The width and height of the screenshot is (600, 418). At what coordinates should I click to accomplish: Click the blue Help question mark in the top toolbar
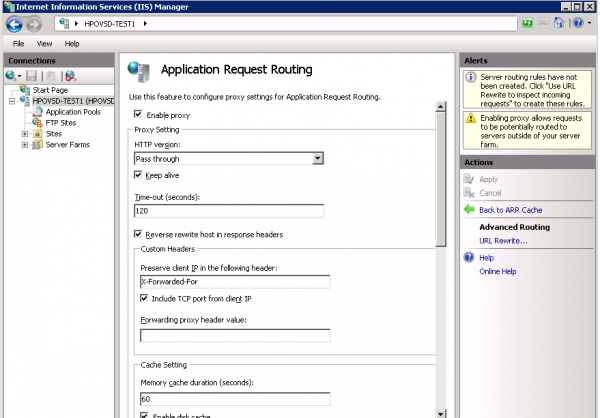point(578,23)
